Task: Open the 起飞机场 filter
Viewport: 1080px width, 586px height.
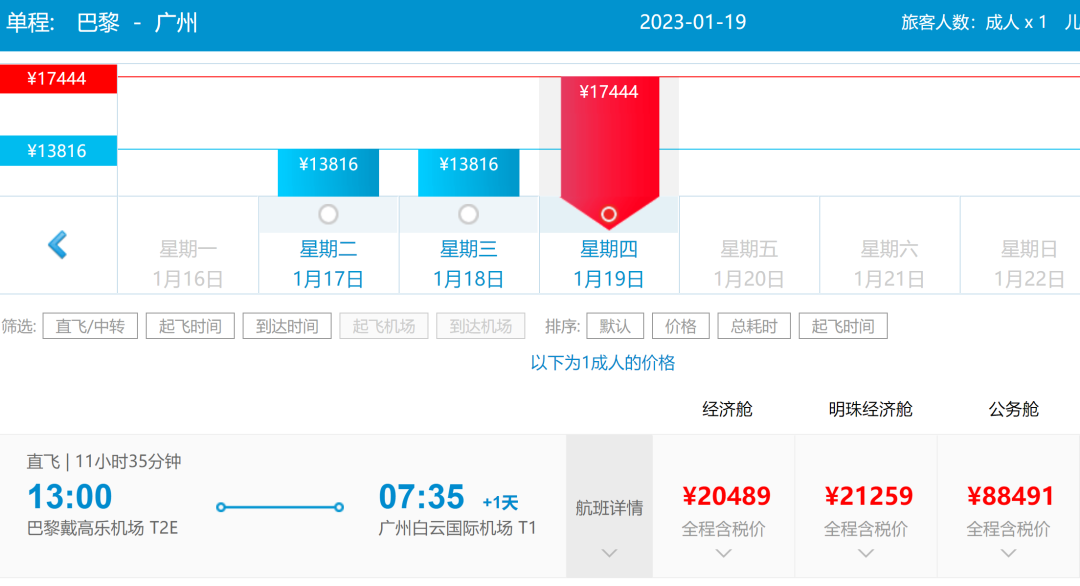Action: (384, 326)
